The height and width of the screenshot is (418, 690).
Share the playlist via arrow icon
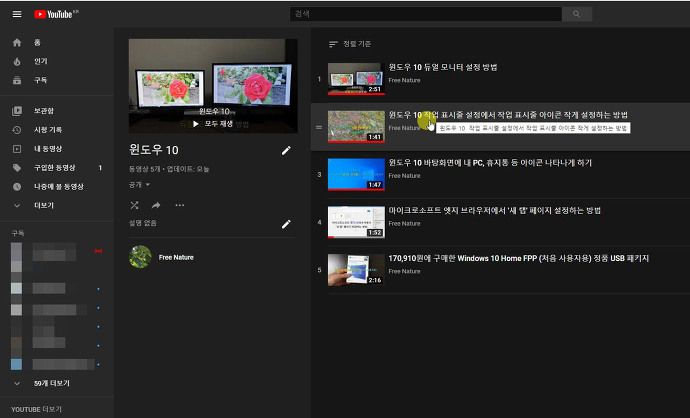[x=156, y=205]
